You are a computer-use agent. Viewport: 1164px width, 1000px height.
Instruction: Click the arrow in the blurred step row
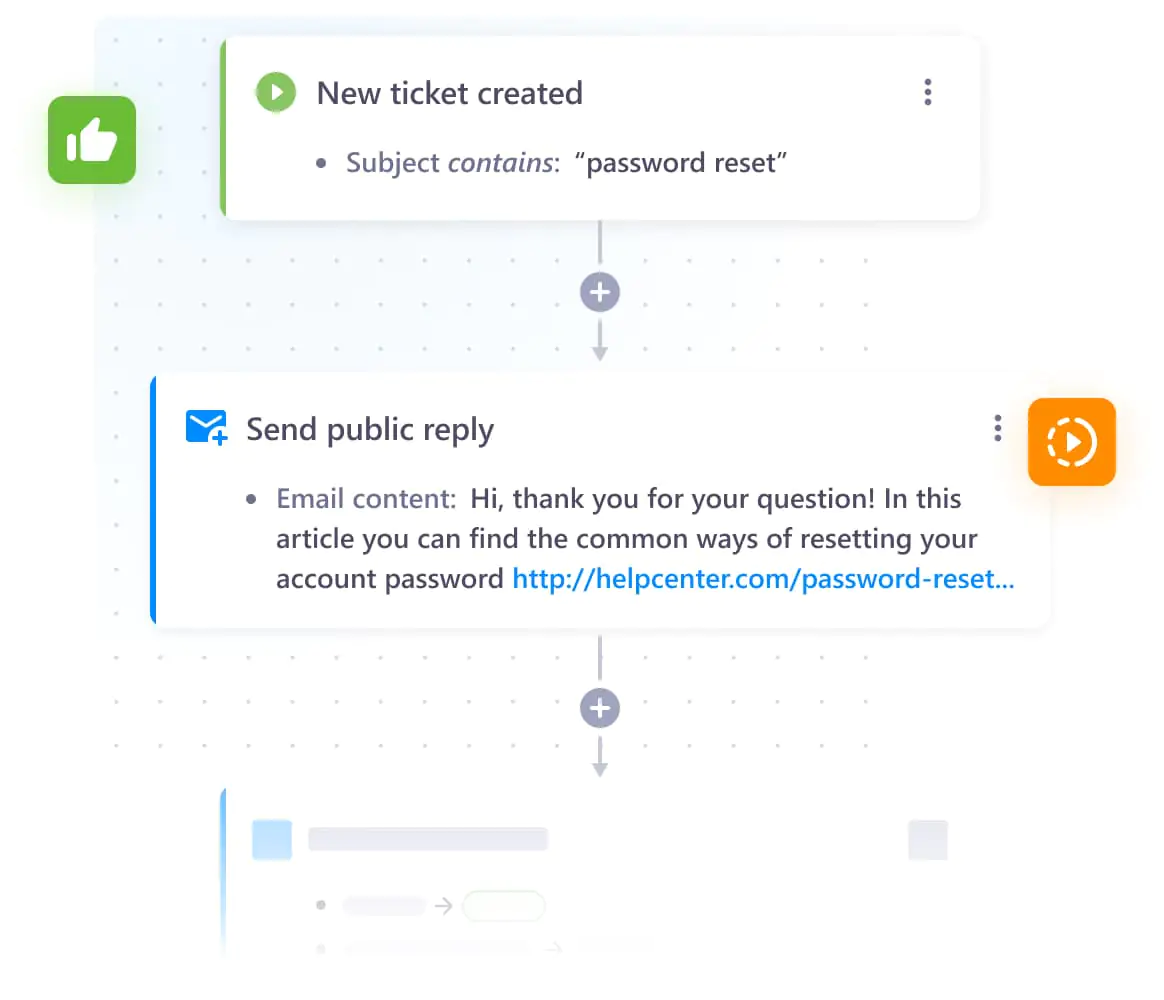(x=444, y=906)
